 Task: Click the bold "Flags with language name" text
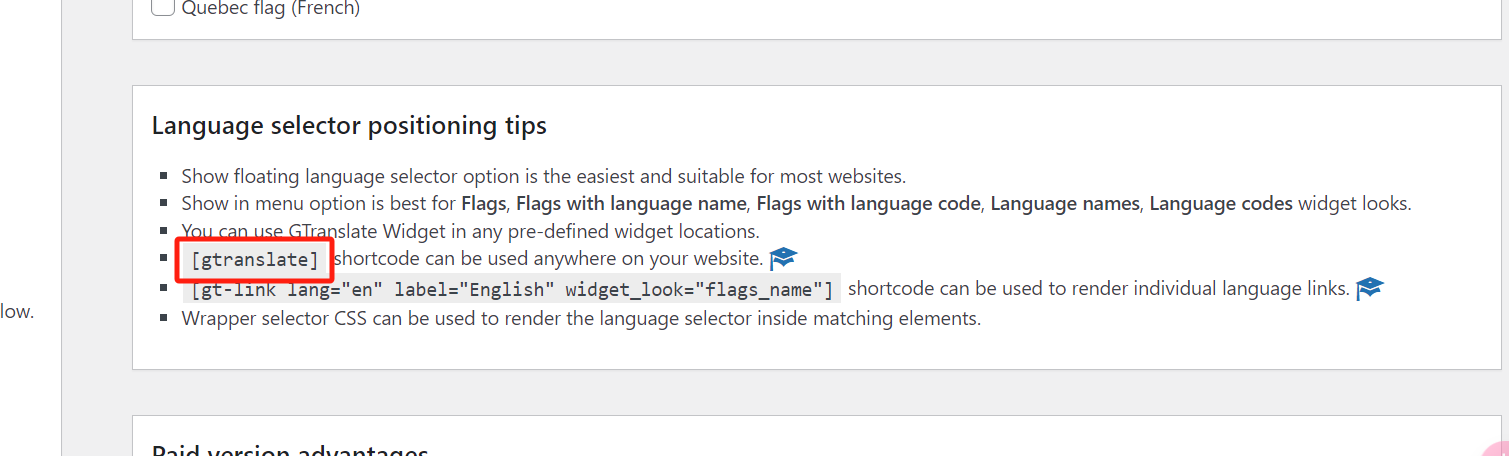coord(632,204)
